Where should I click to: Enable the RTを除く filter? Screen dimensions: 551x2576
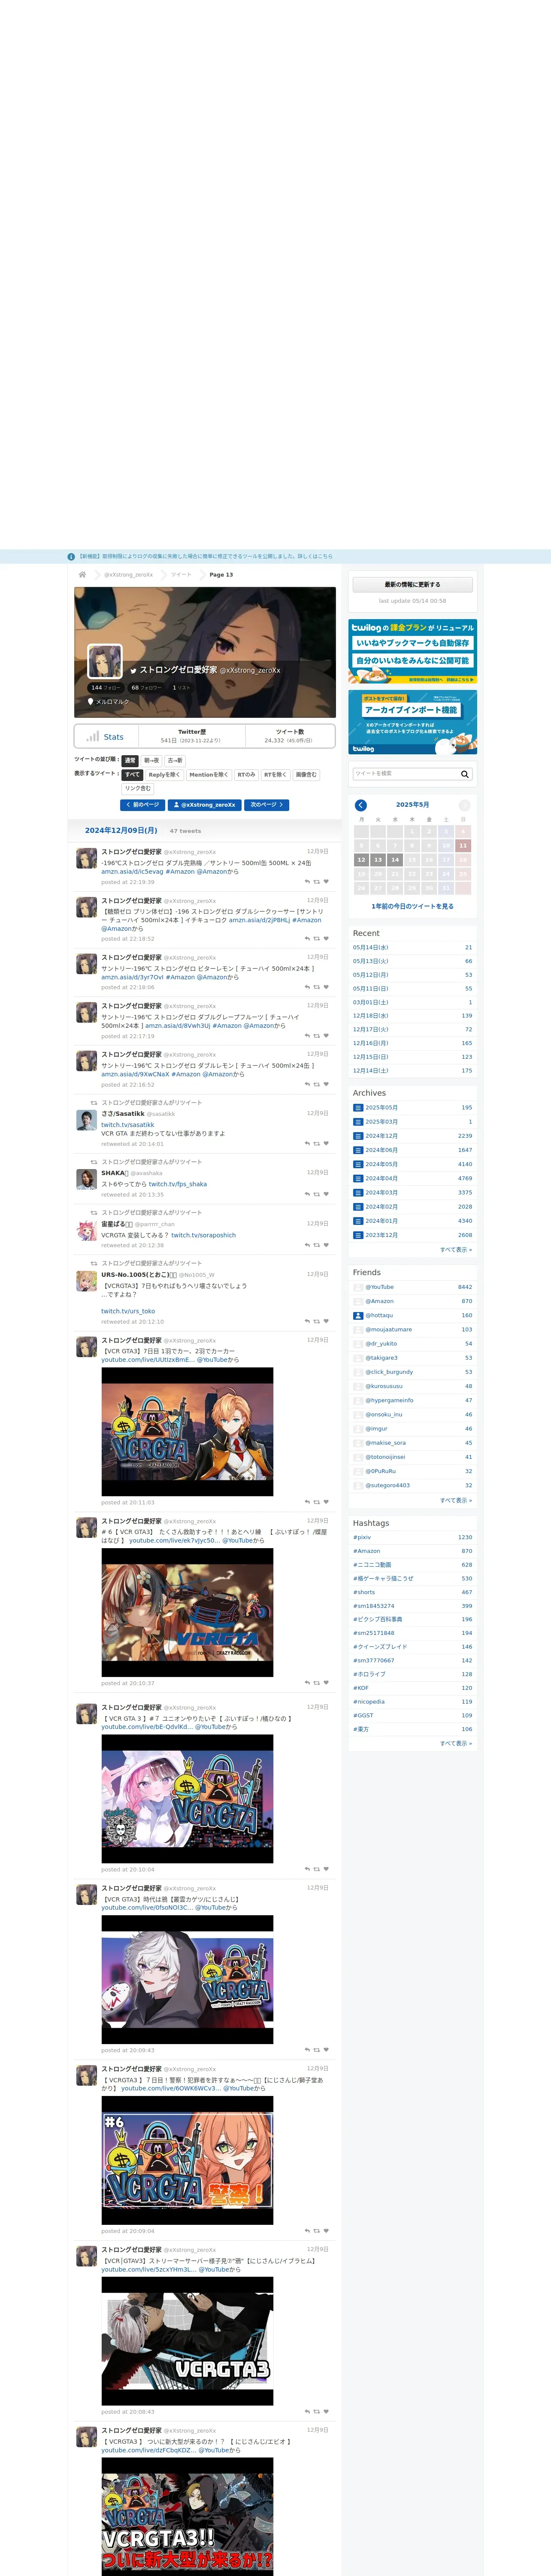pos(275,775)
